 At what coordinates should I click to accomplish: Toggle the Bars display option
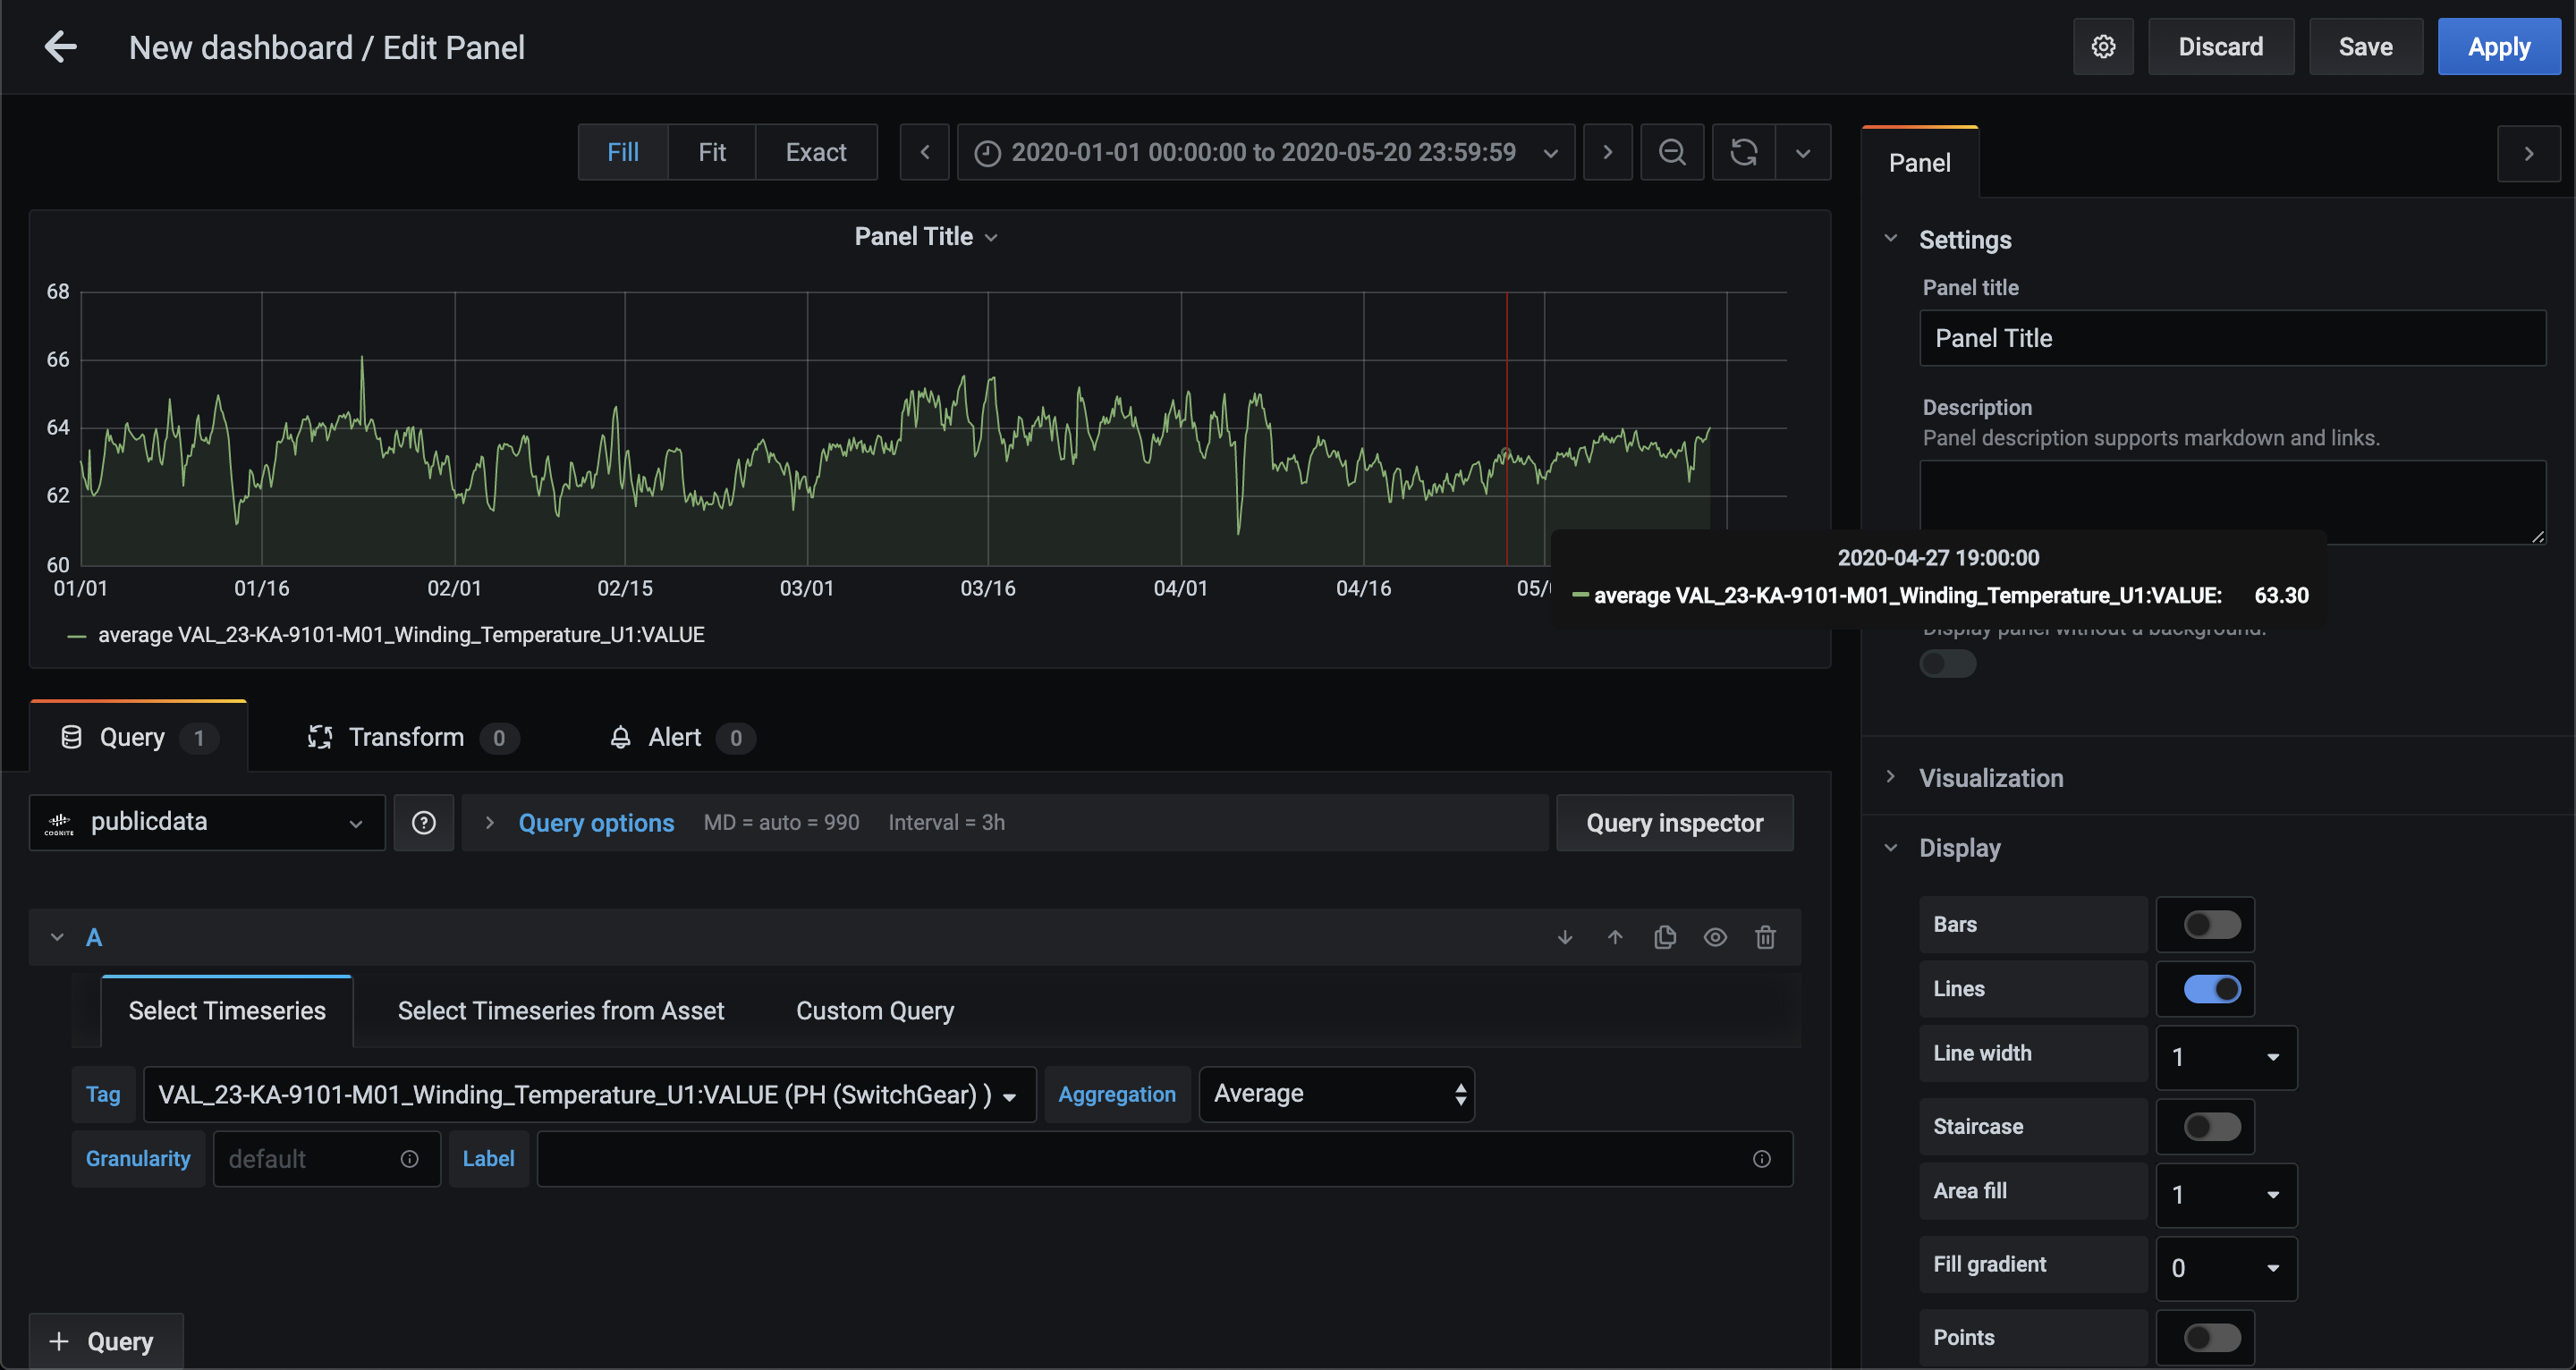coord(2209,924)
